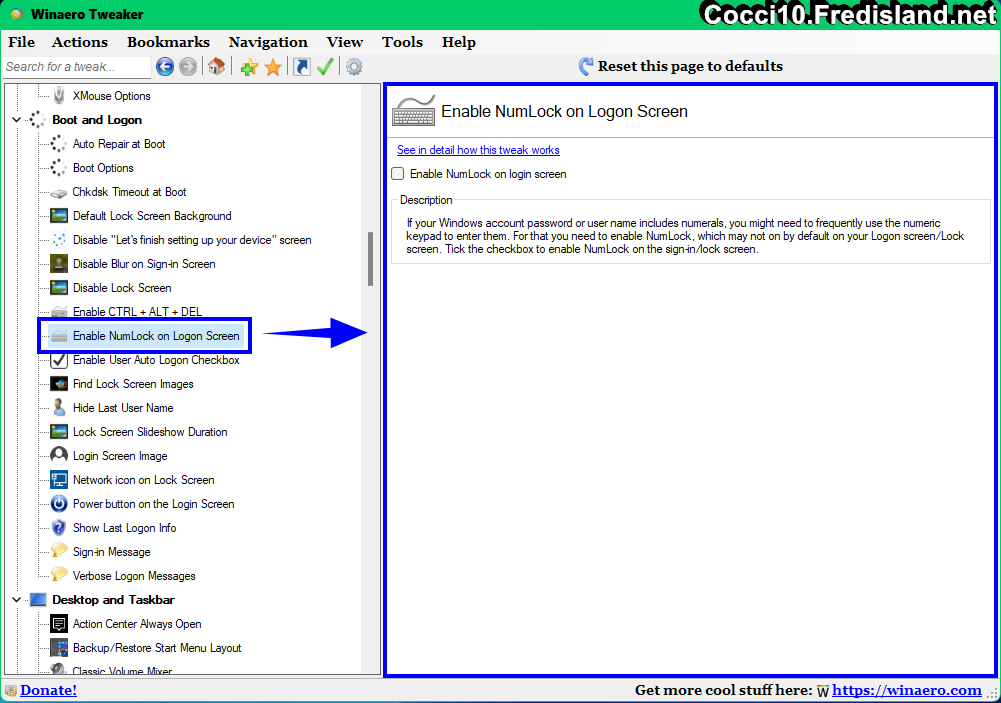Viewport: 1001px width, 703px height.
Task: Click the Reset page refresh arrow icon
Action: [585, 66]
